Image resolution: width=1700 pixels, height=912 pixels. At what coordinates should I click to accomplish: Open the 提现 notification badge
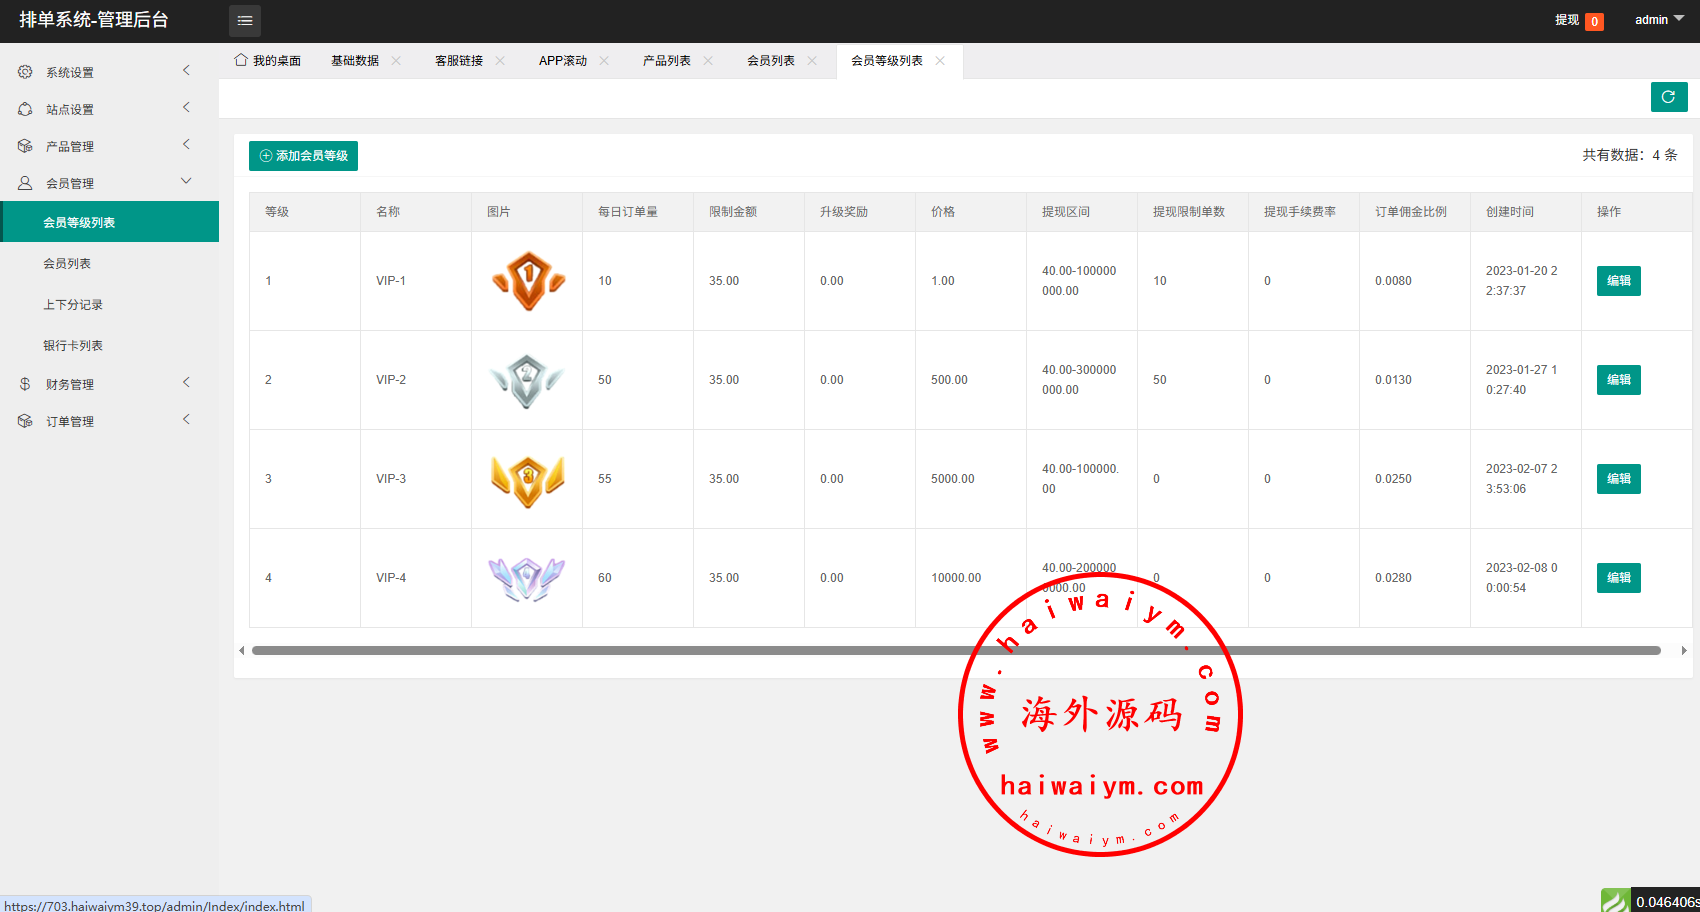click(x=1594, y=21)
